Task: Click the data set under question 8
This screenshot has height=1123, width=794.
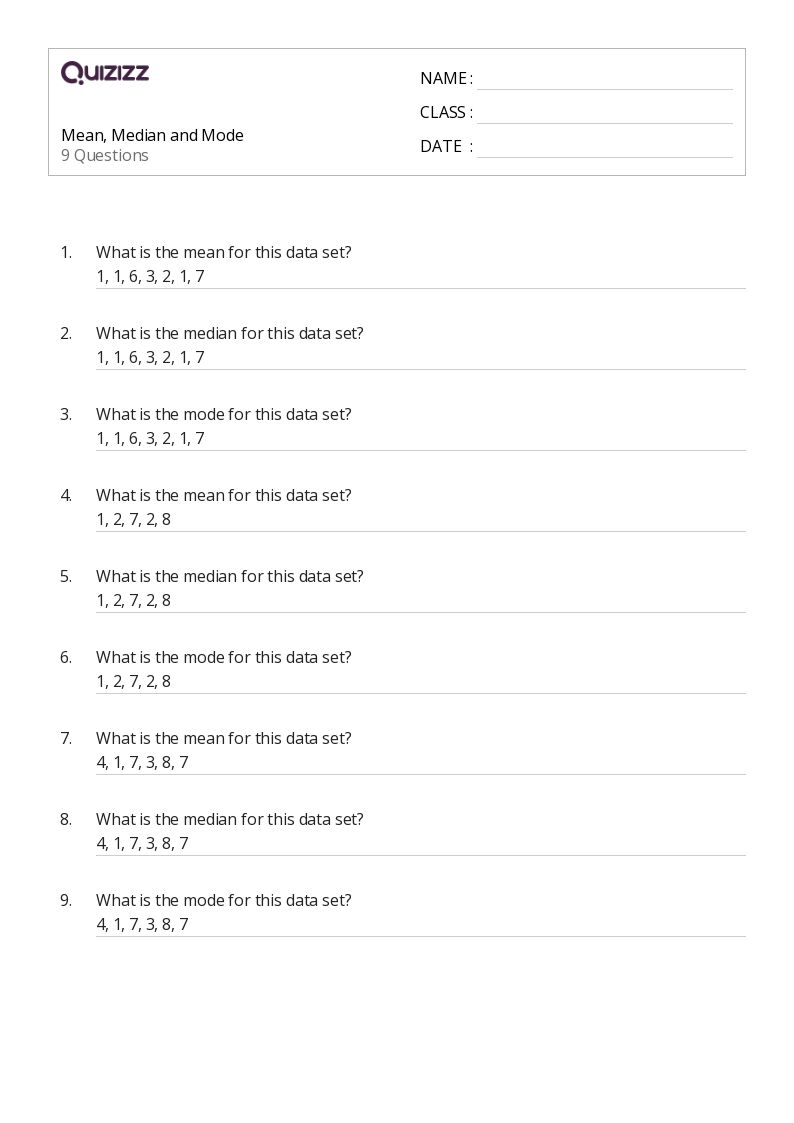Action: [x=142, y=843]
